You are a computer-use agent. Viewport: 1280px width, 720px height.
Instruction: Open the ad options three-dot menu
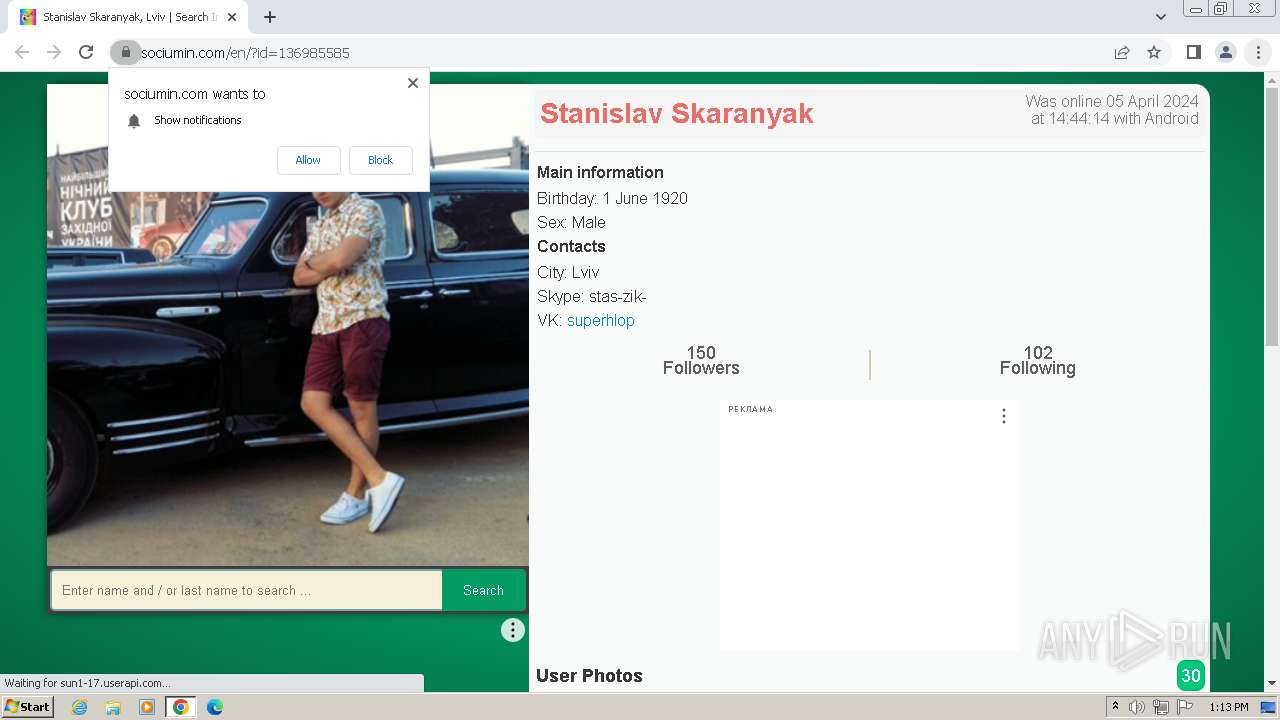(1004, 416)
